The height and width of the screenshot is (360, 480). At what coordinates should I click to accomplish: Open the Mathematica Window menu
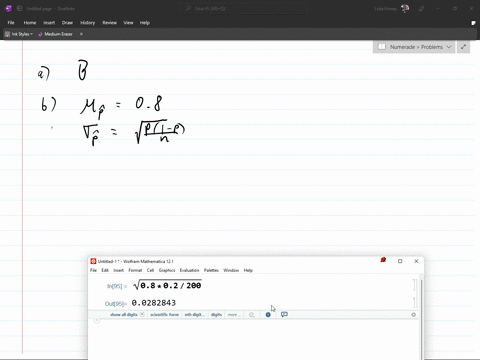coord(231,270)
